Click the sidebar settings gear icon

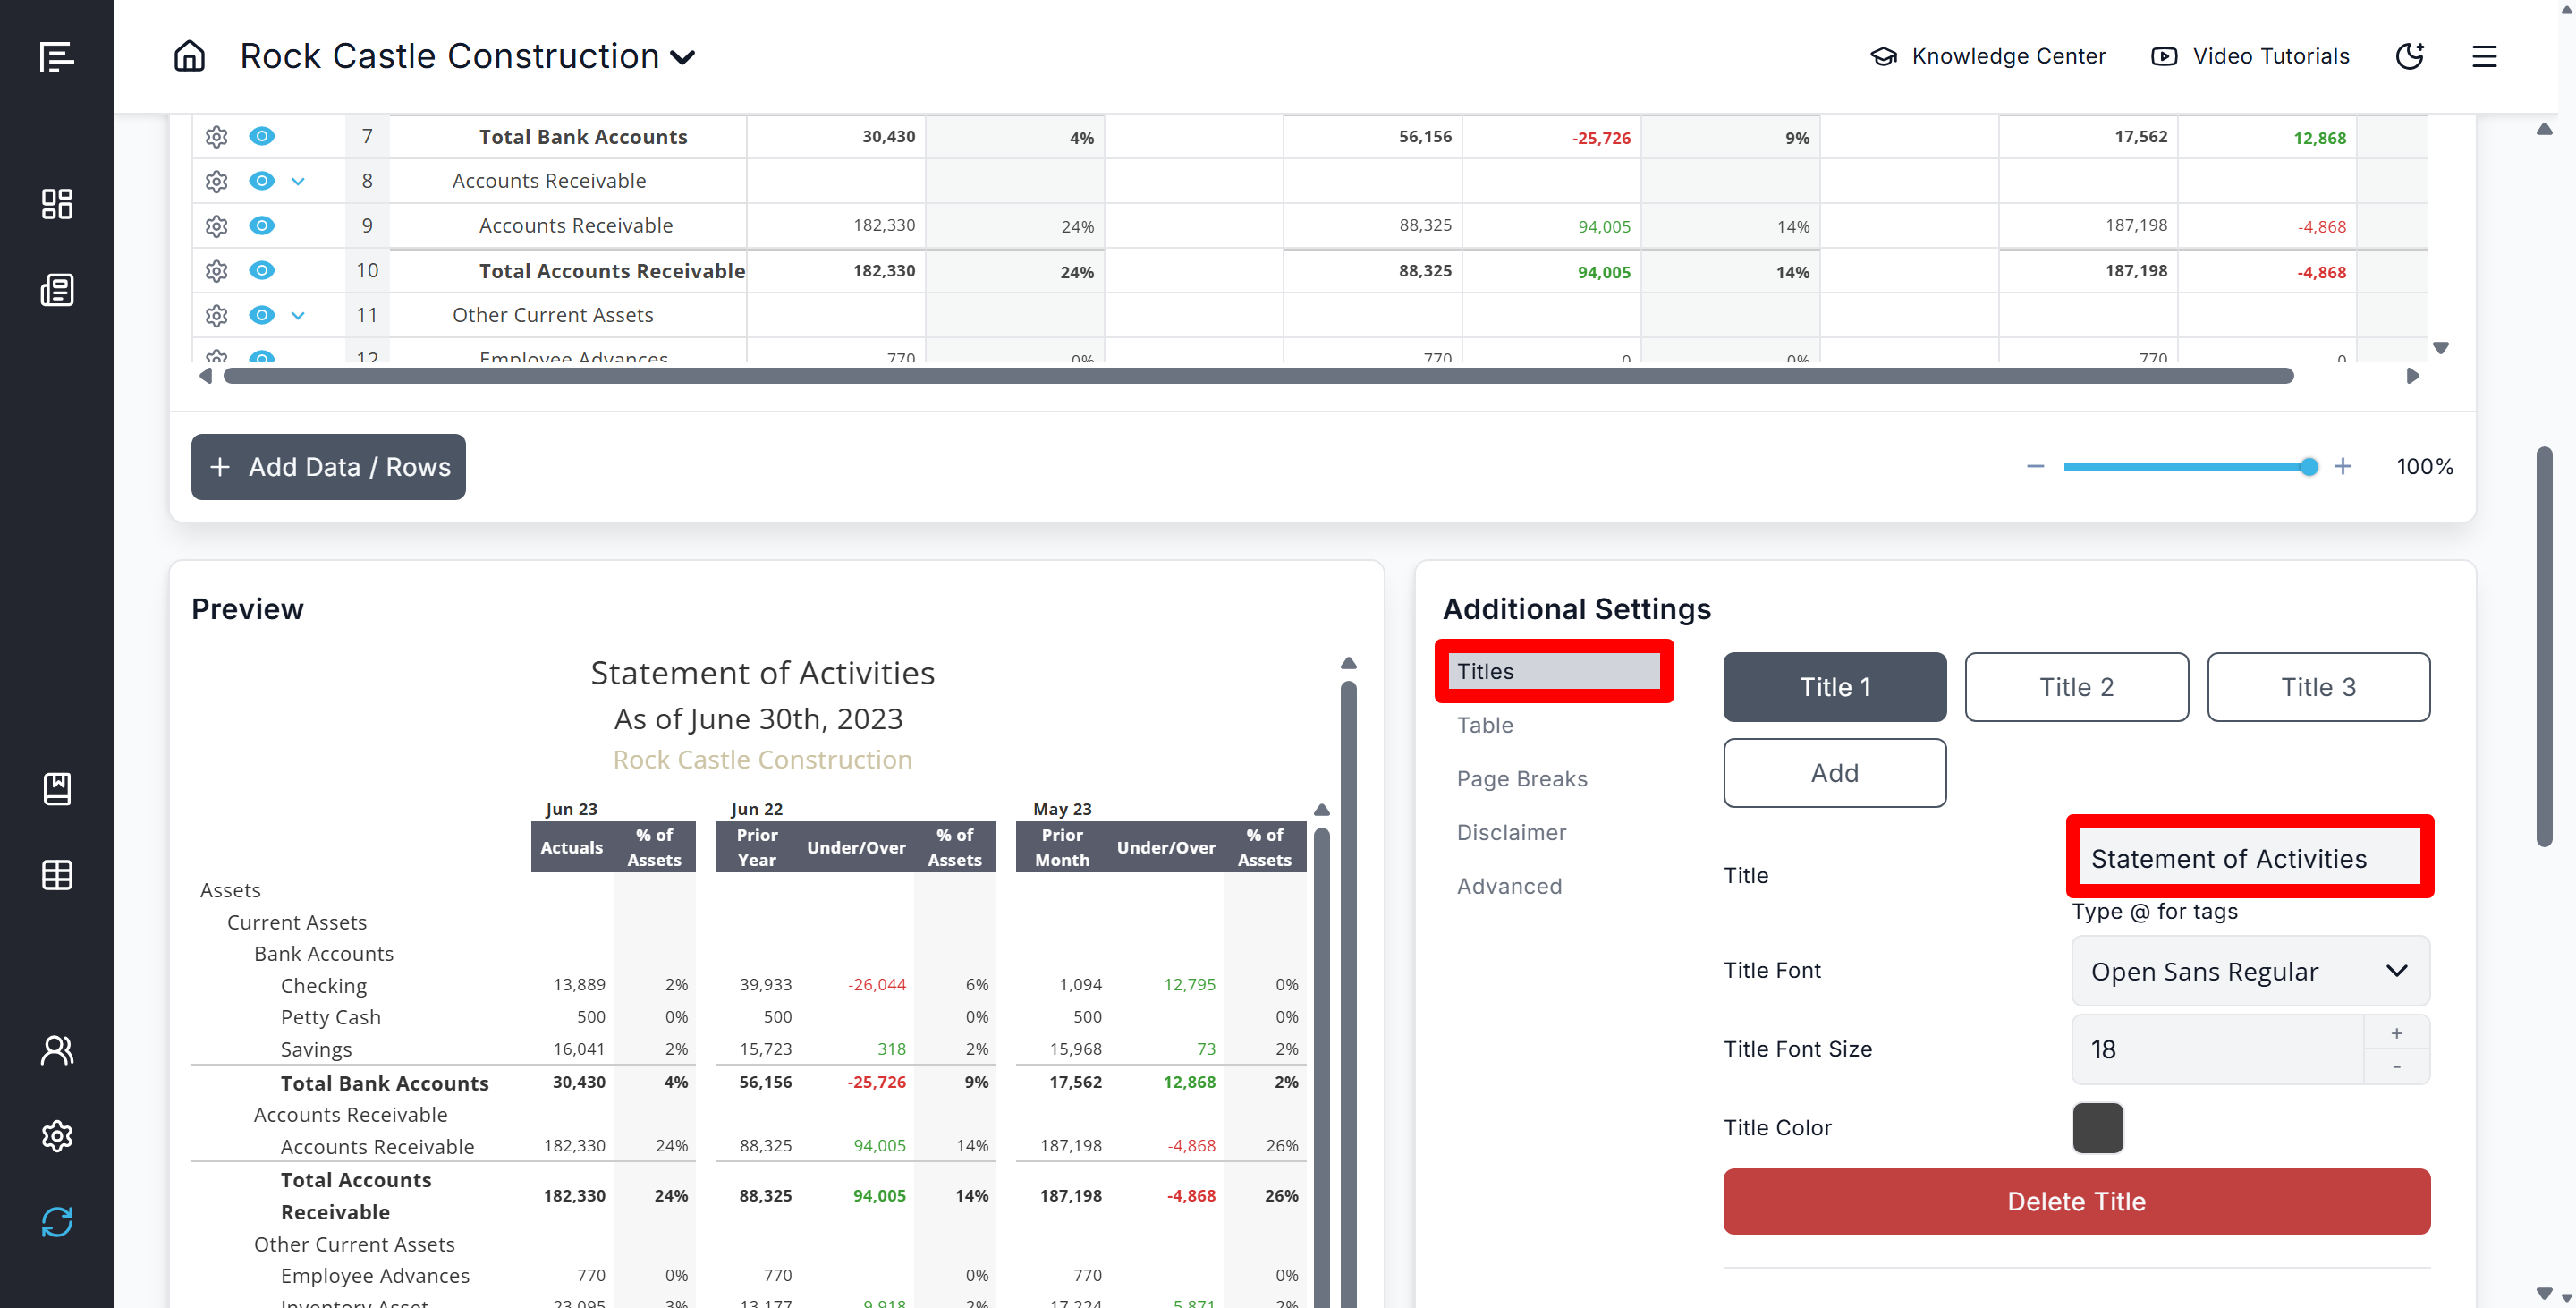coord(57,1136)
